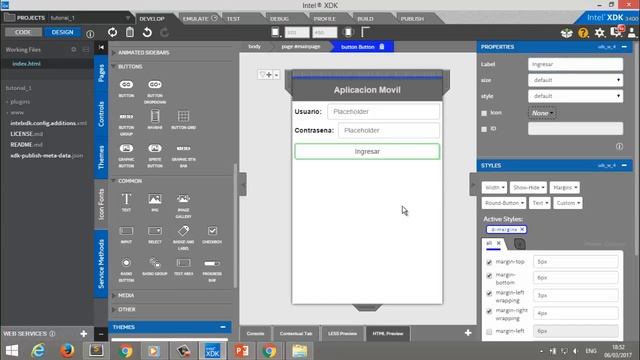The image size is (640, 360).
Task: Toggle the ID property checkbox
Action: [x=484, y=129]
